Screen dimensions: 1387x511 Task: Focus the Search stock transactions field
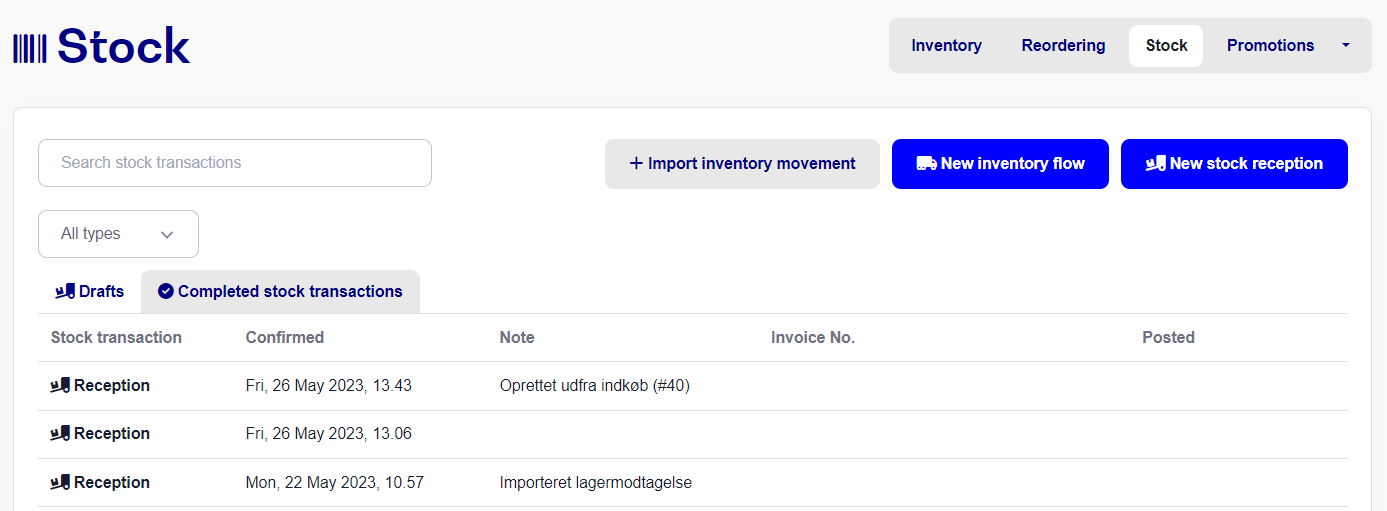point(235,163)
